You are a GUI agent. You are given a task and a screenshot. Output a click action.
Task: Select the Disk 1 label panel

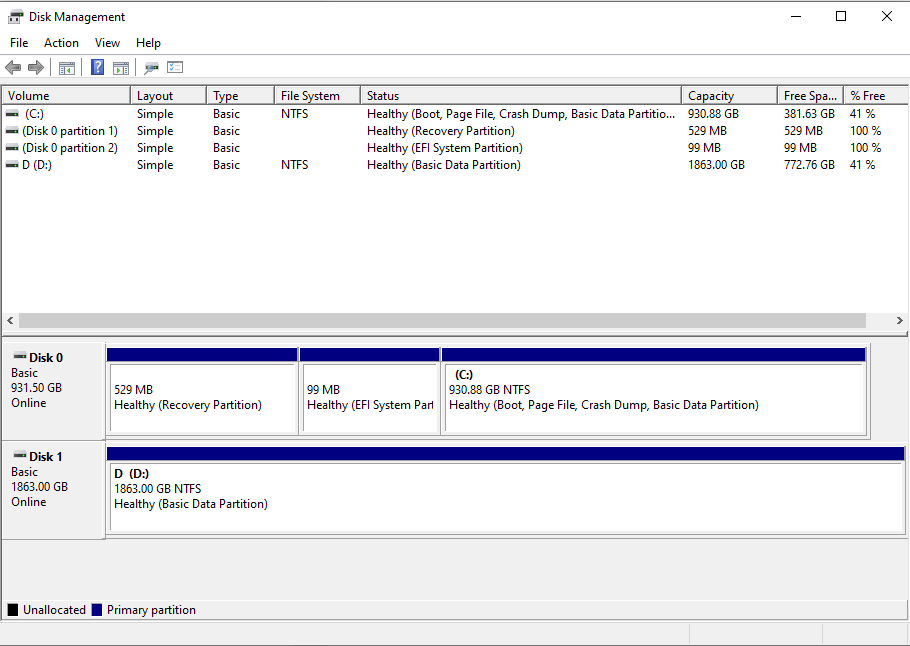coord(53,490)
